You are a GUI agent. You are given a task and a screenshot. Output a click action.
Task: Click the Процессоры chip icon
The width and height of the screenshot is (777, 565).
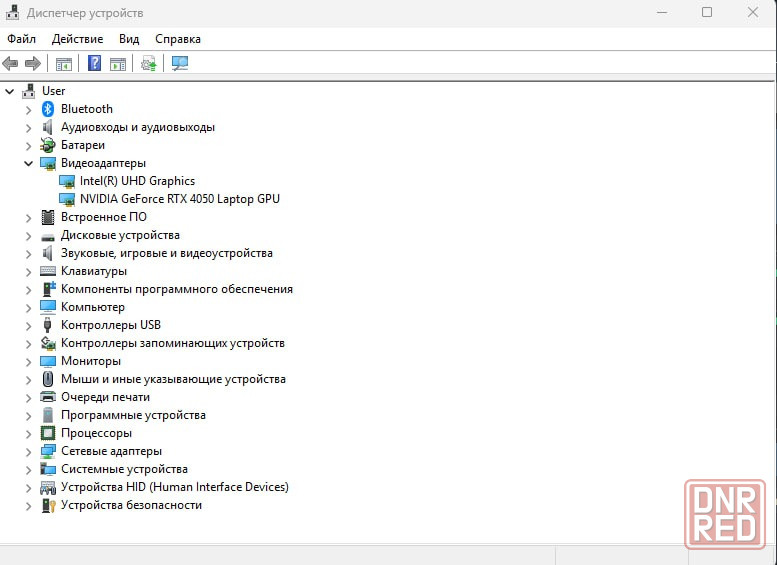tap(48, 433)
